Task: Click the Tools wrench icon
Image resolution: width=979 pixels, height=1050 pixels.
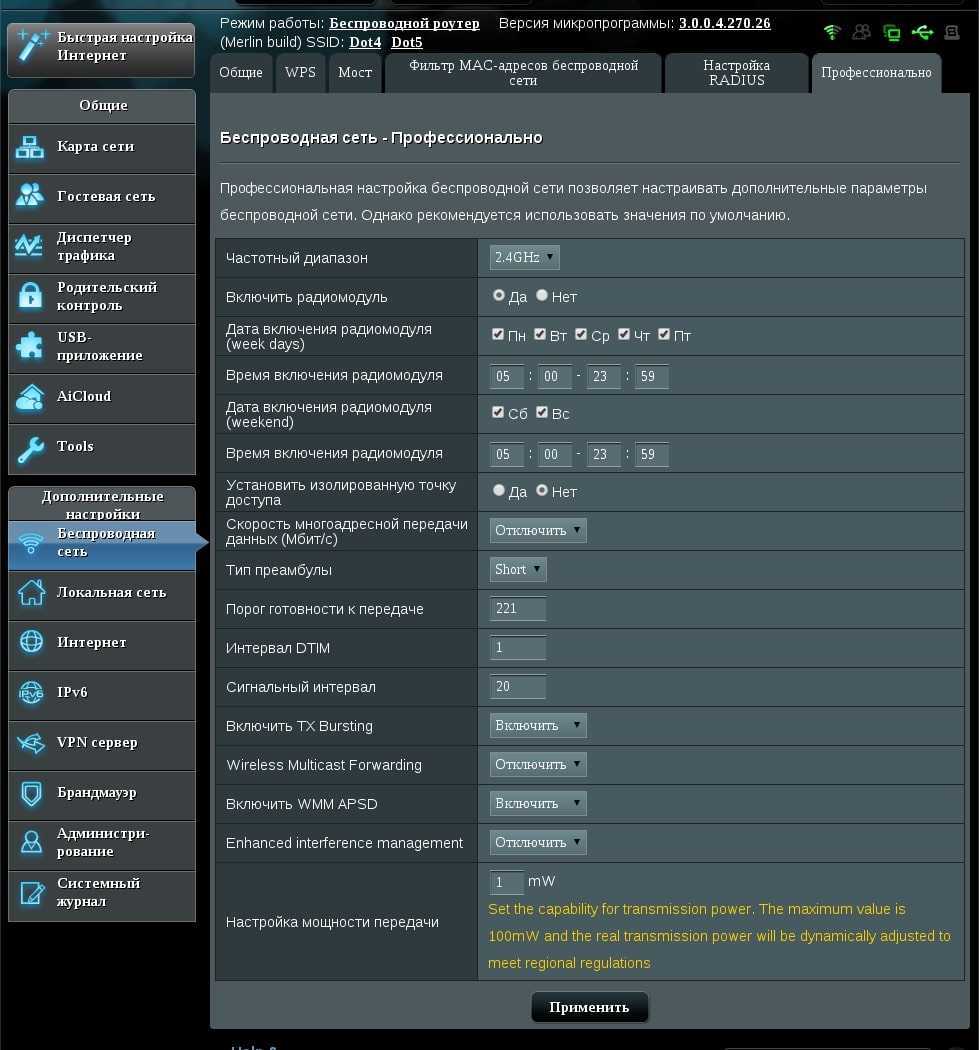Action: 31,449
